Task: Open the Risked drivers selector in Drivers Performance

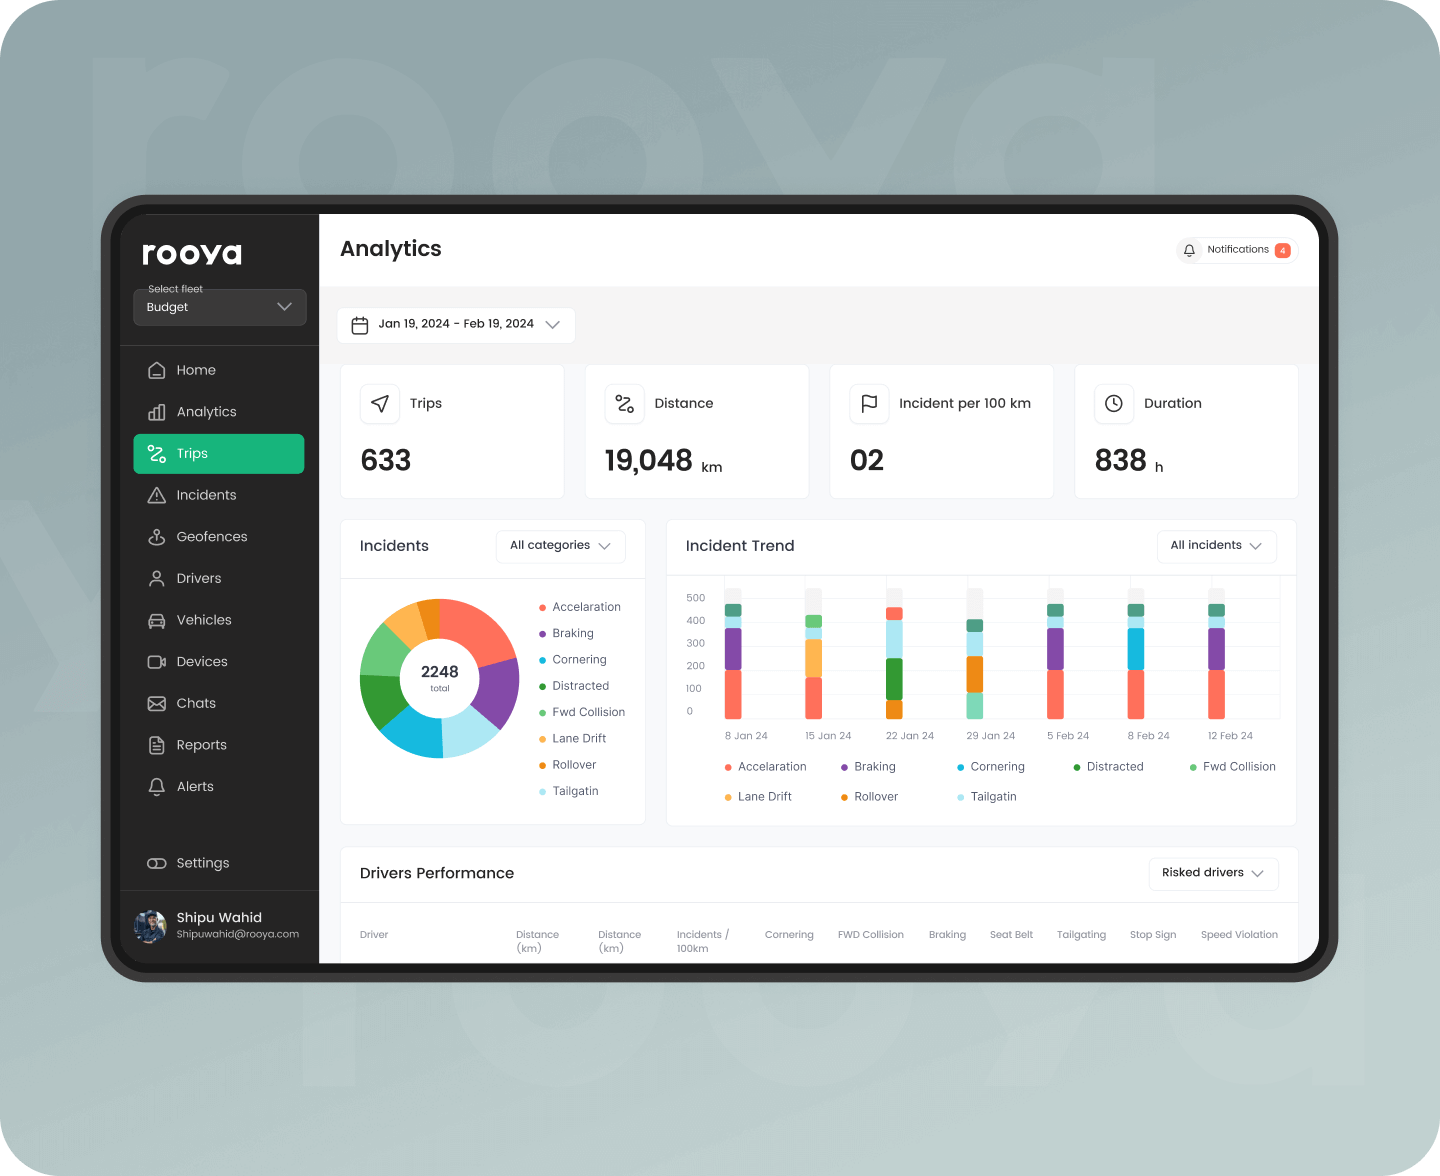Action: pos(1213,873)
